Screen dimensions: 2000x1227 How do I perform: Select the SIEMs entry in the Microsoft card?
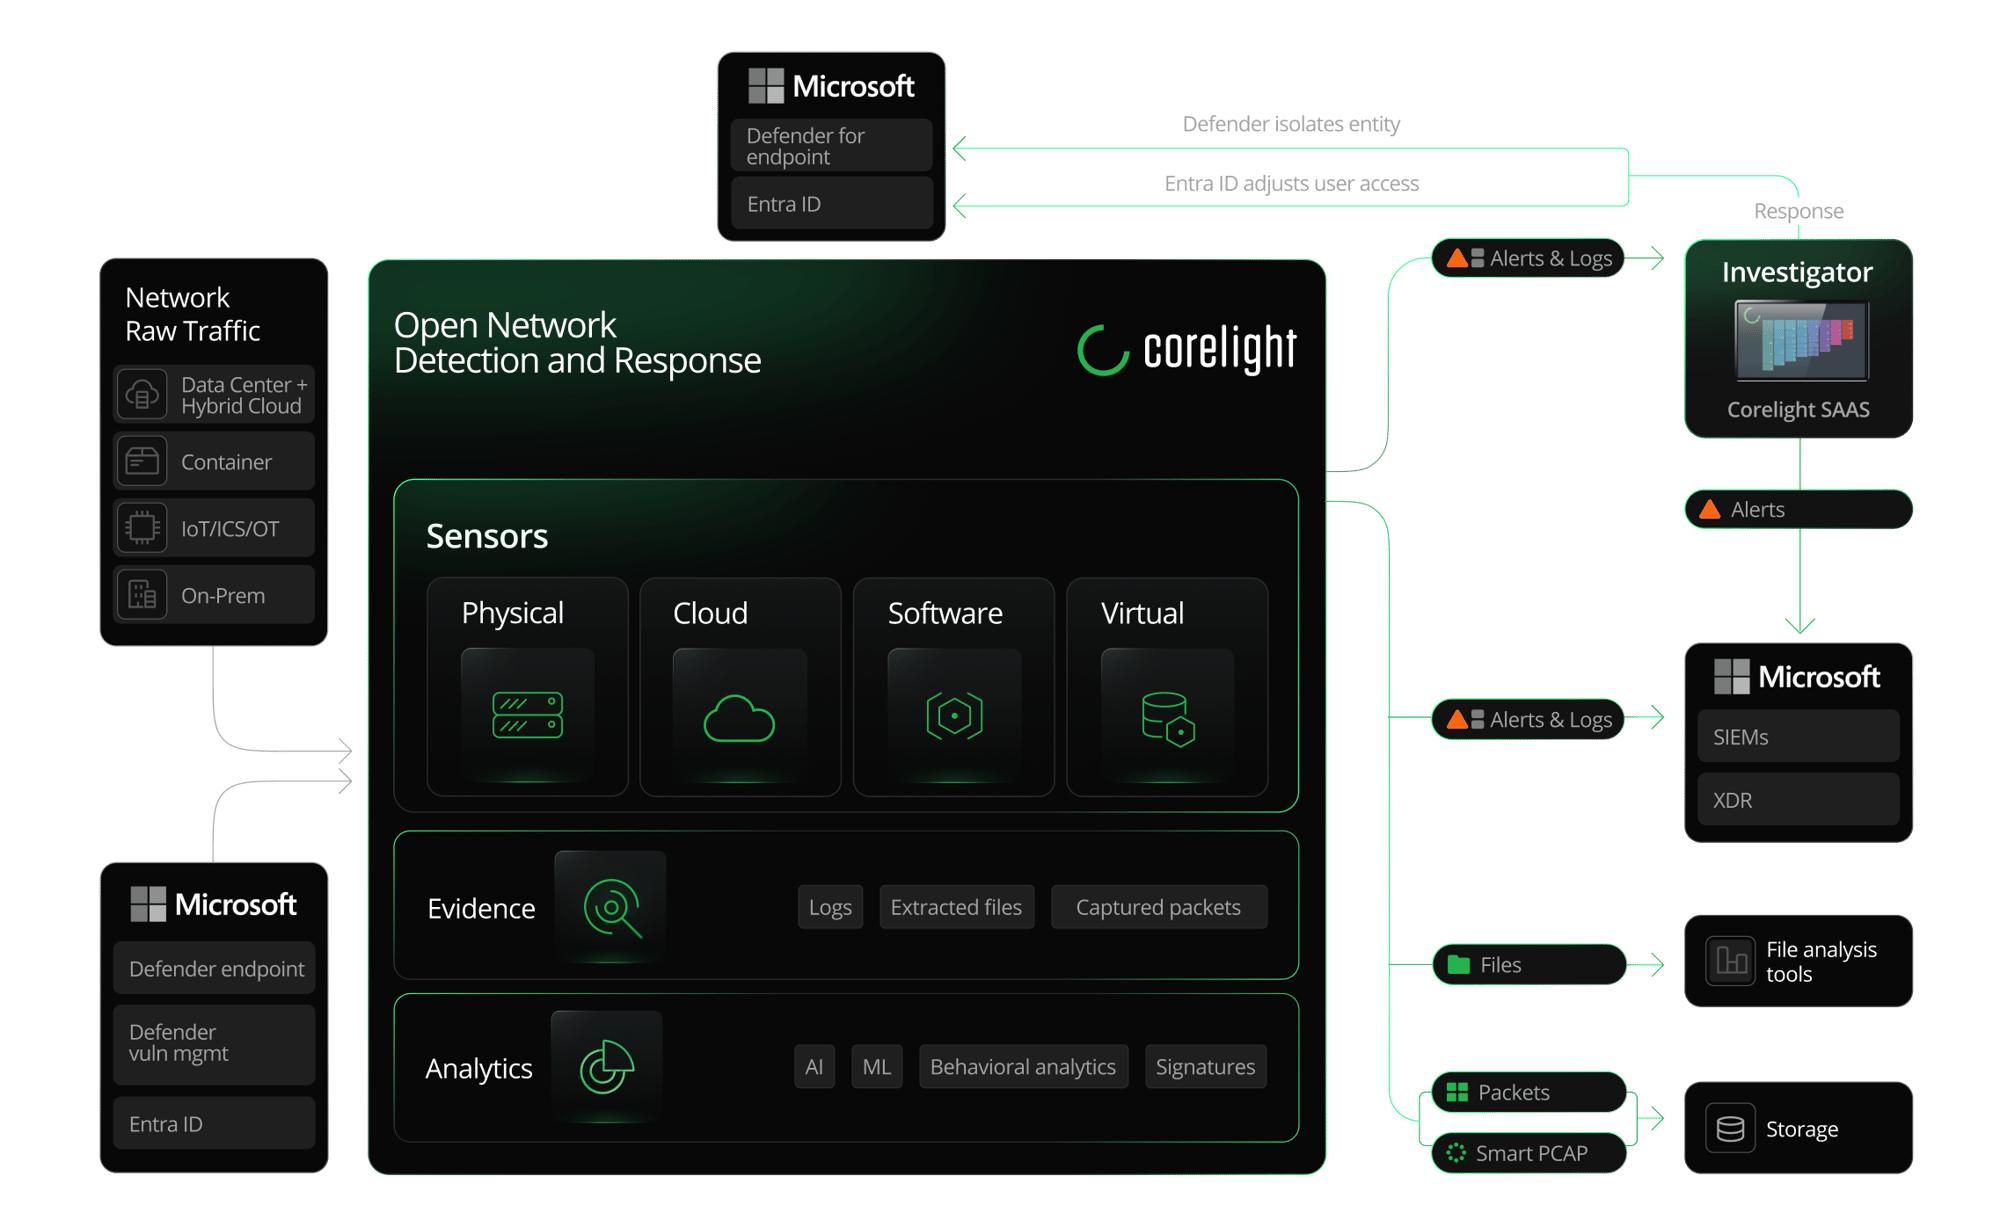[1797, 736]
